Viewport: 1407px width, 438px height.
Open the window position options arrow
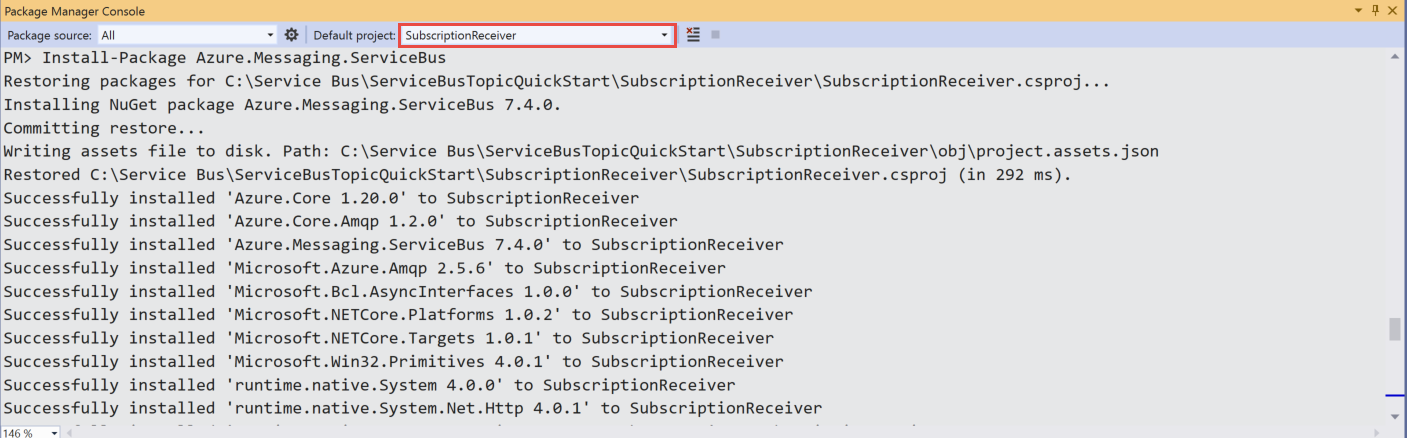click(1358, 10)
